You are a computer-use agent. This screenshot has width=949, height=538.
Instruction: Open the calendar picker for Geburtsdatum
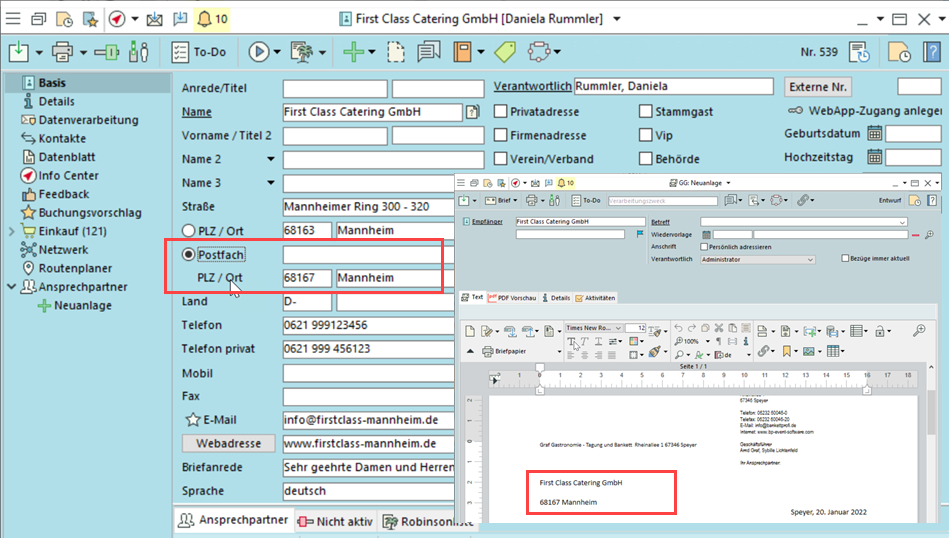coord(874,134)
